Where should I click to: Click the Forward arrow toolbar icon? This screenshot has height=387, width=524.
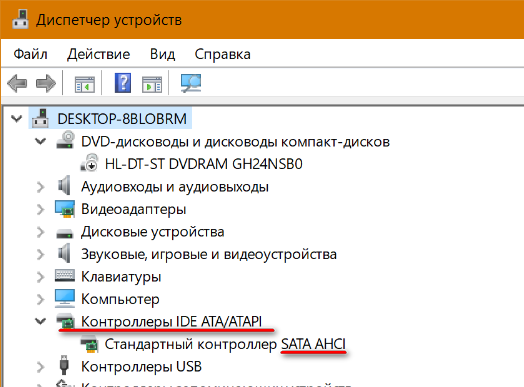tap(46, 83)
